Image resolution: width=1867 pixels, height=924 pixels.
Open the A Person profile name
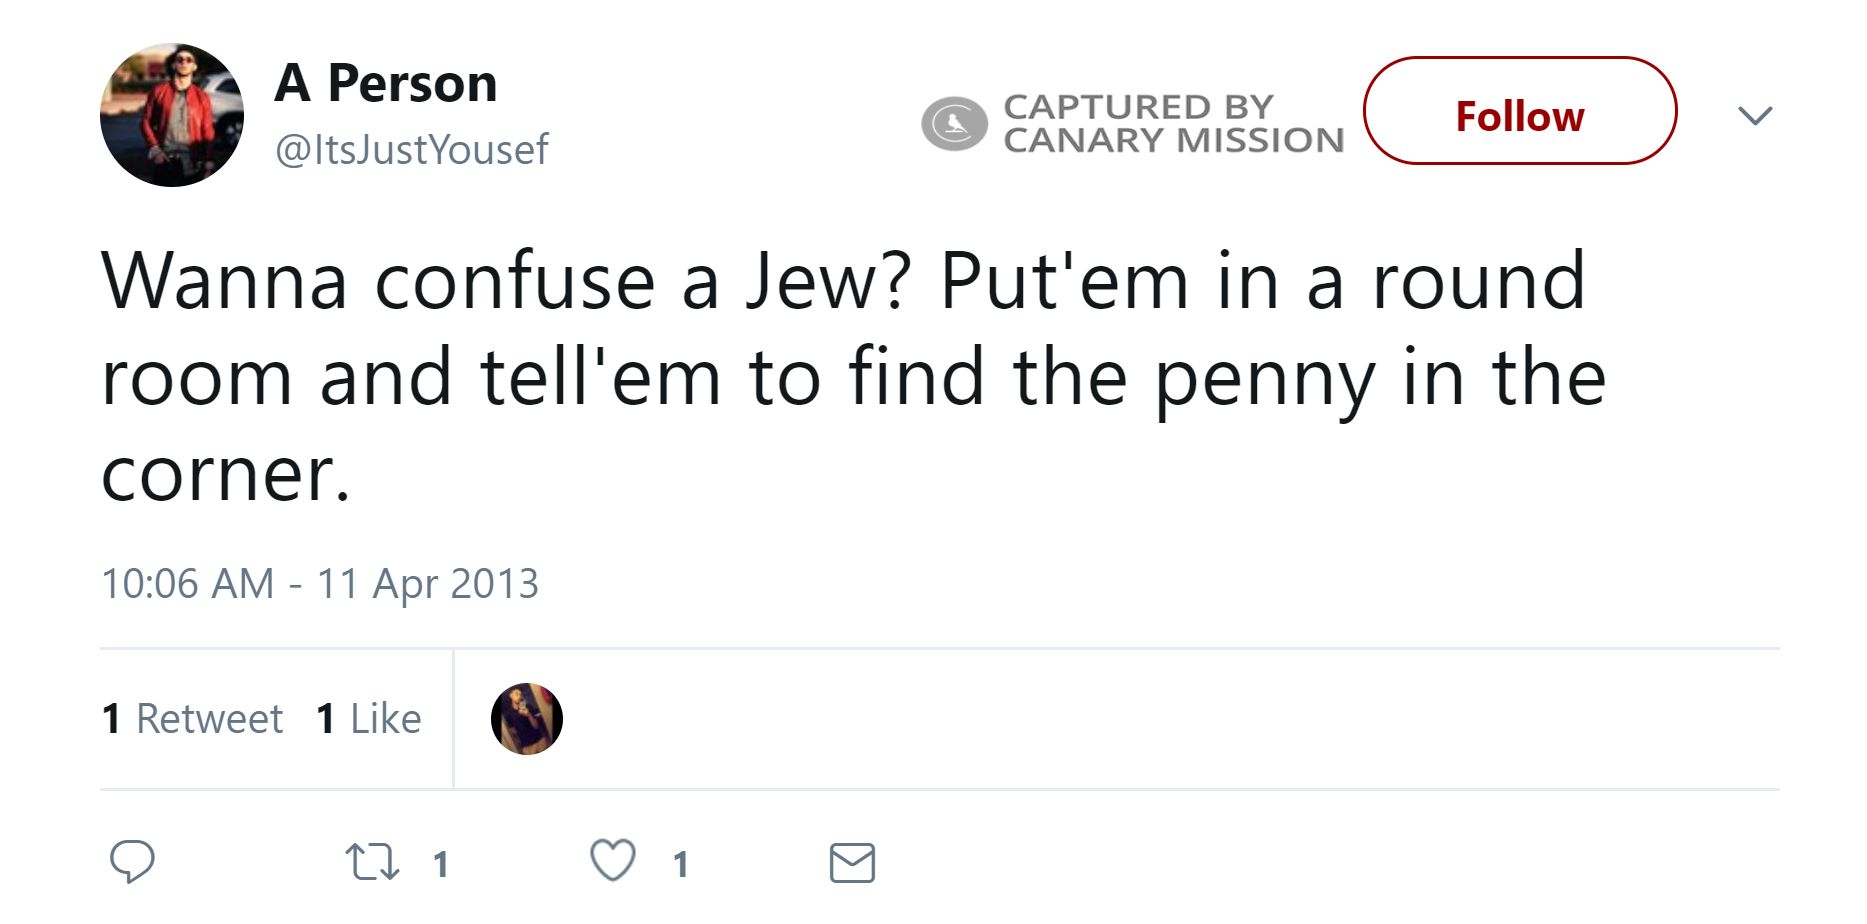click(x=386, y=82)
